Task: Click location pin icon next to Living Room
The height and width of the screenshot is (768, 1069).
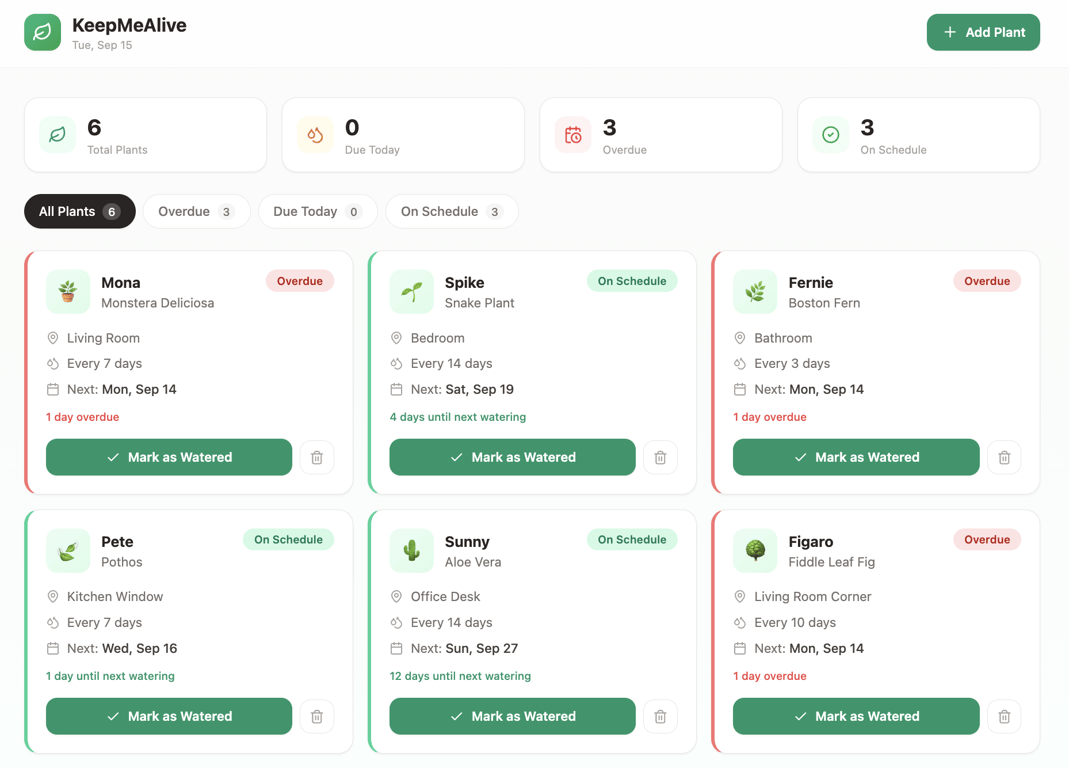Action: click(52, 338)
